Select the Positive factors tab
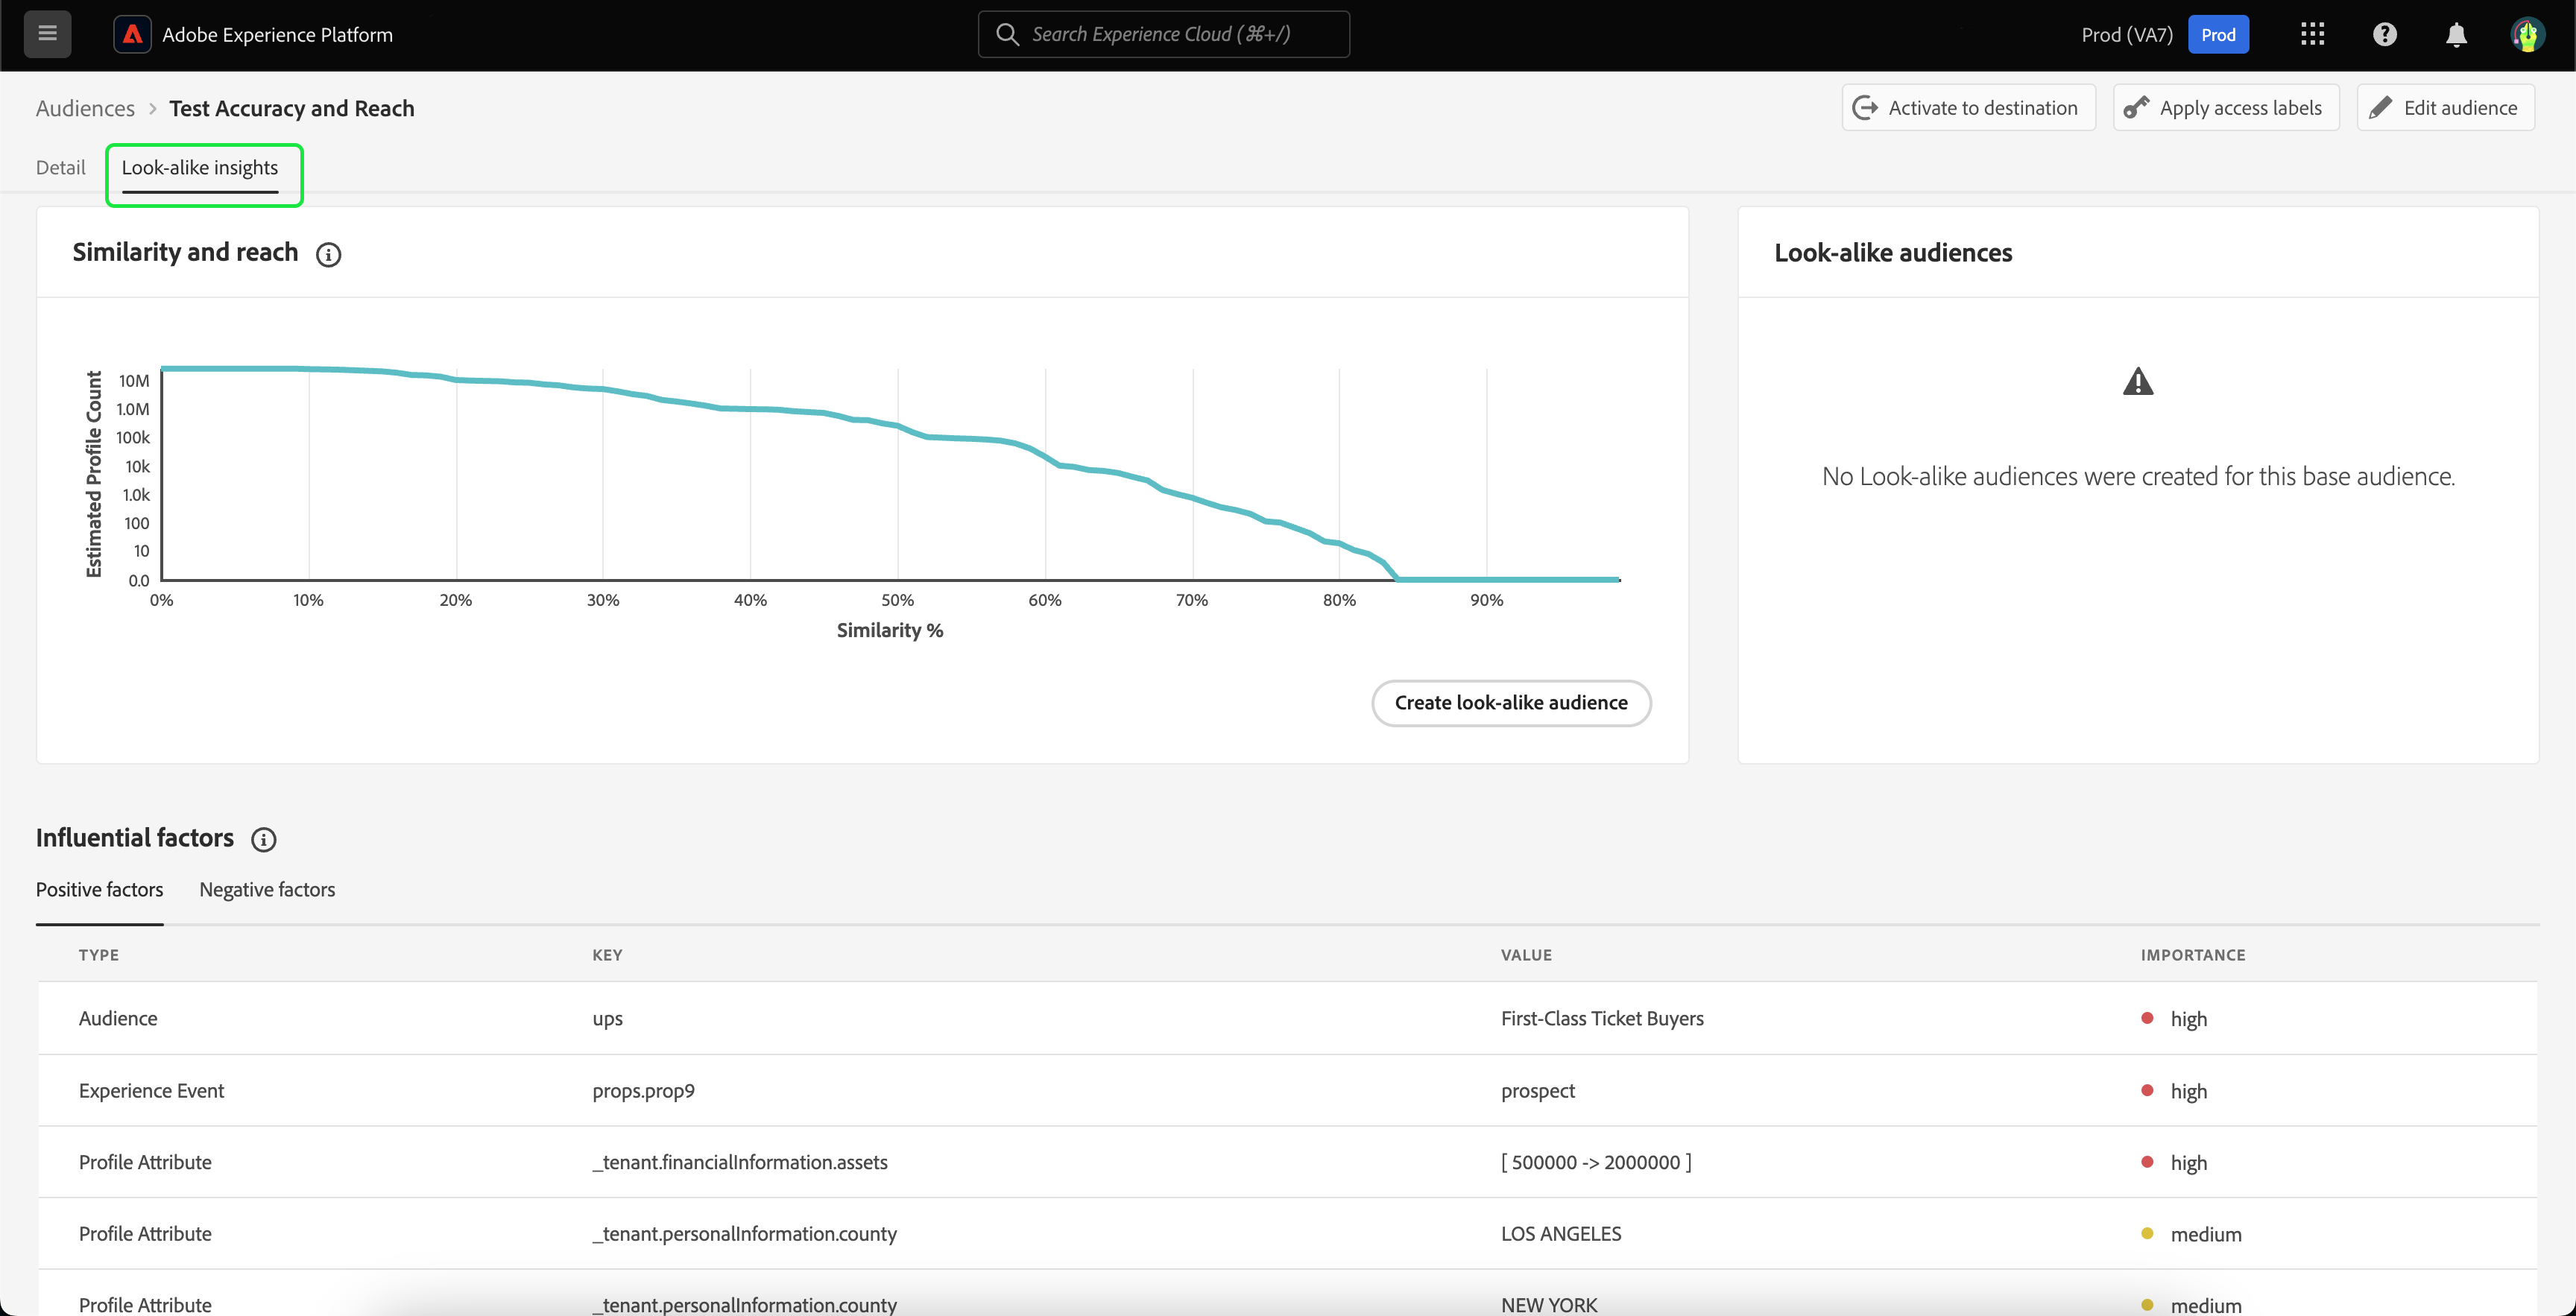Viewport: 2576px width, 1316px height. coord(99,889)
